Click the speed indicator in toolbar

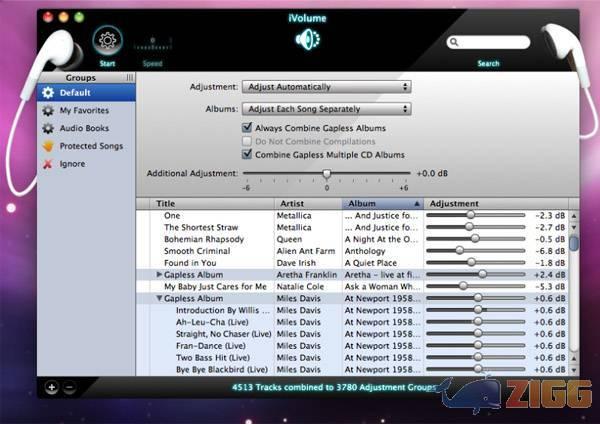(152, 45)
